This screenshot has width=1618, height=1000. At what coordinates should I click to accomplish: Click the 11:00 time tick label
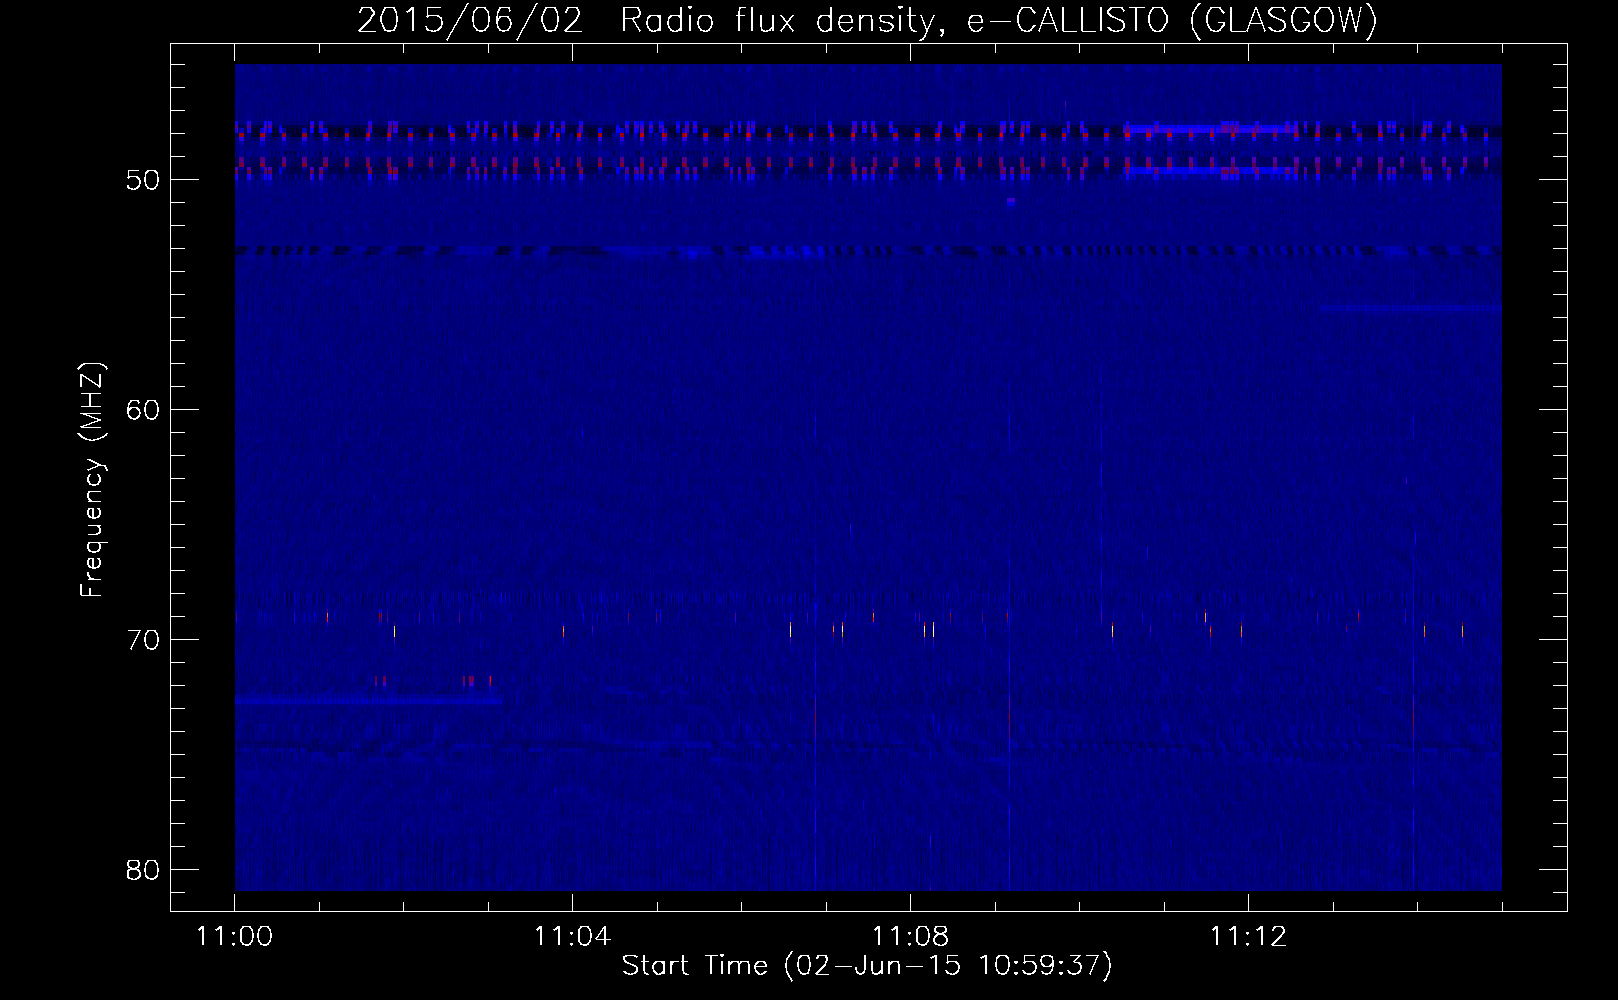click(235, 937)
